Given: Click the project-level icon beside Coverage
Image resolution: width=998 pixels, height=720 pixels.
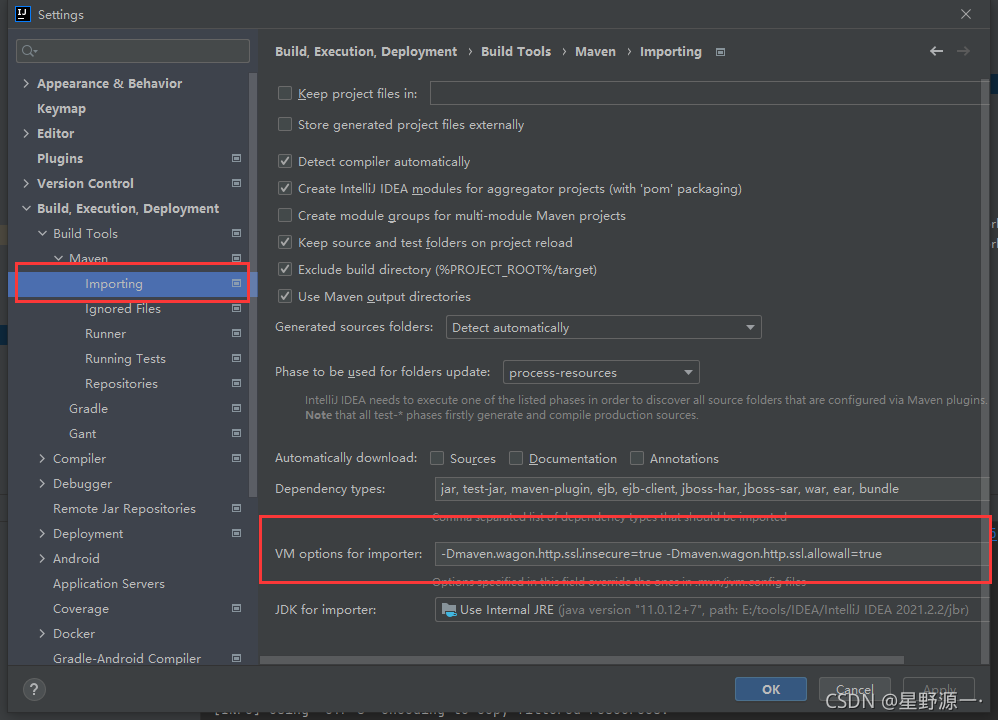Looking at the screenshot, I should tap(236, 609).
